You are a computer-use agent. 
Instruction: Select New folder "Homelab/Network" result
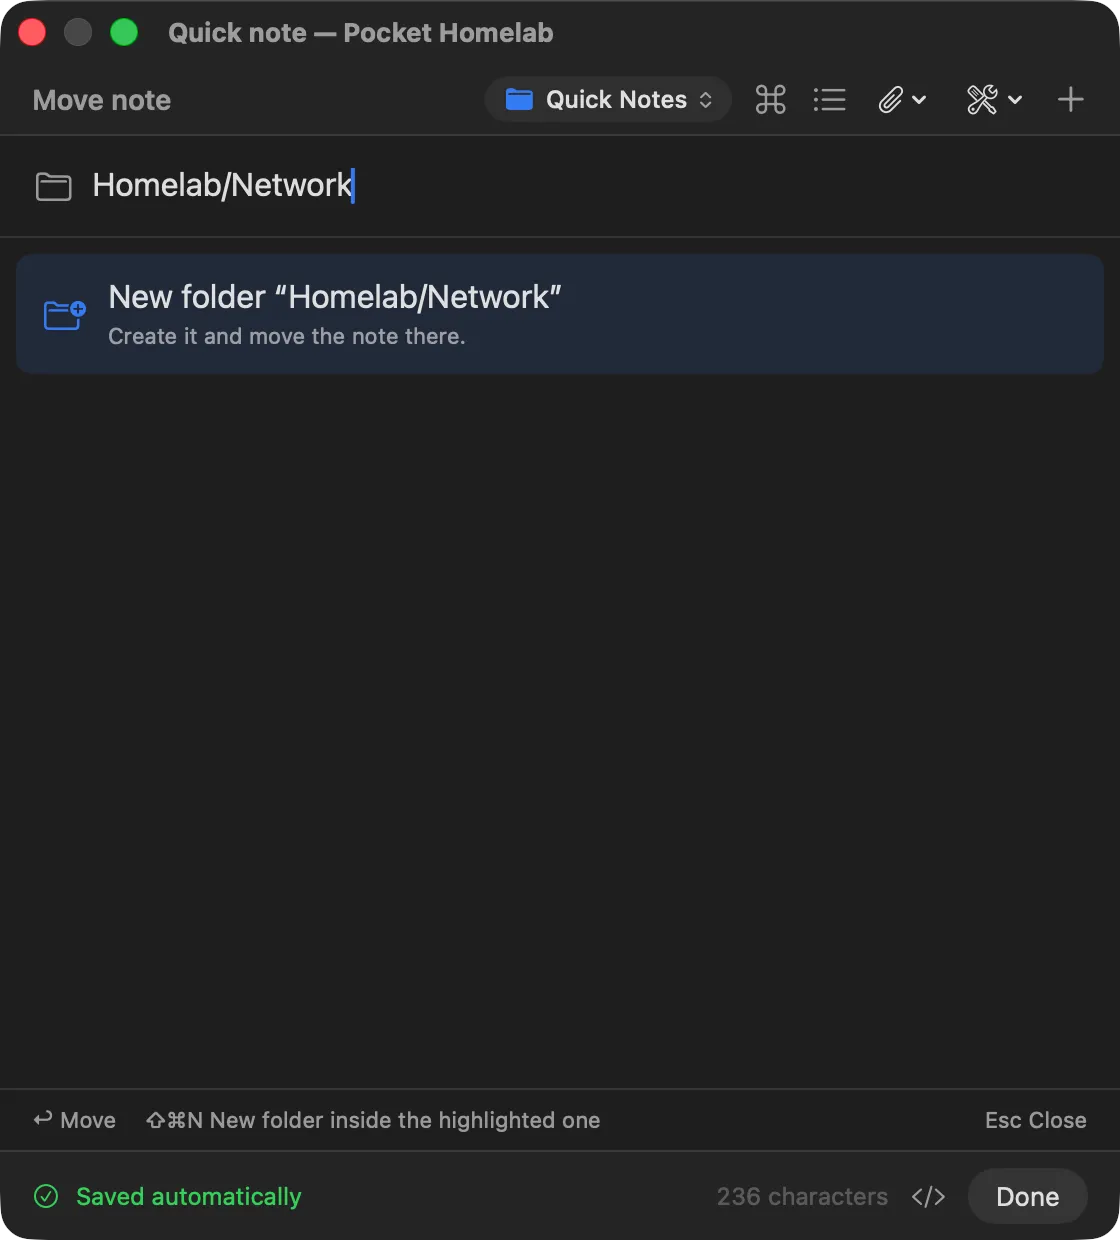tap(560, 314)
